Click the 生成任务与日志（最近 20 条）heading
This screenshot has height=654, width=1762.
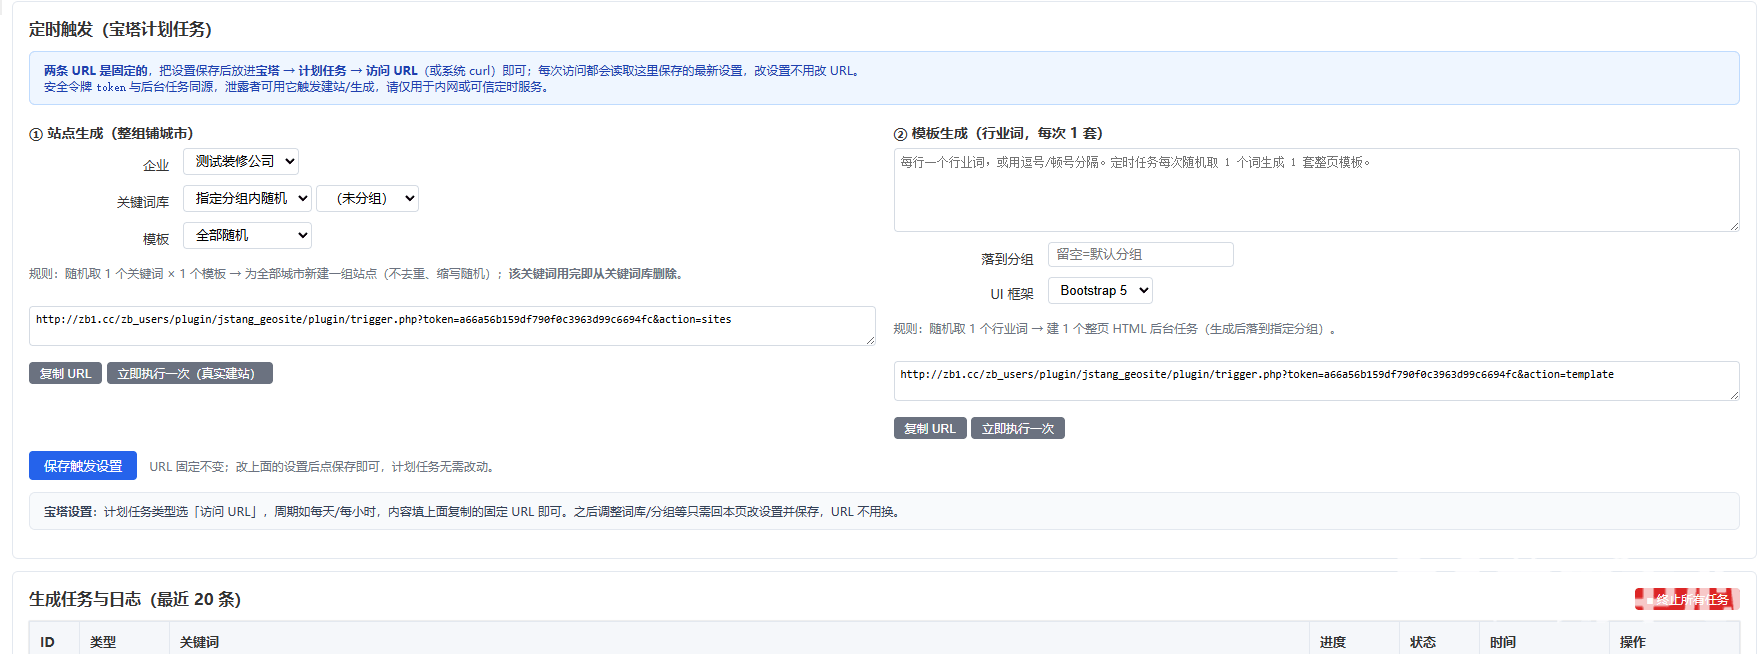pyautogui.click(x=135, y=599)
